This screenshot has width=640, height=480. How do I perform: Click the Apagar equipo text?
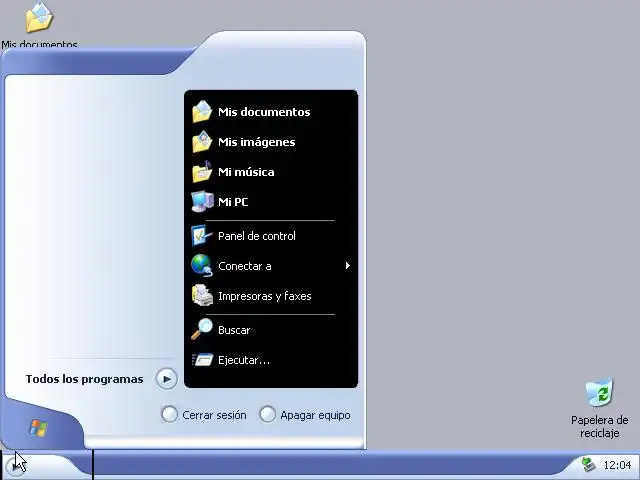point(315,416)
